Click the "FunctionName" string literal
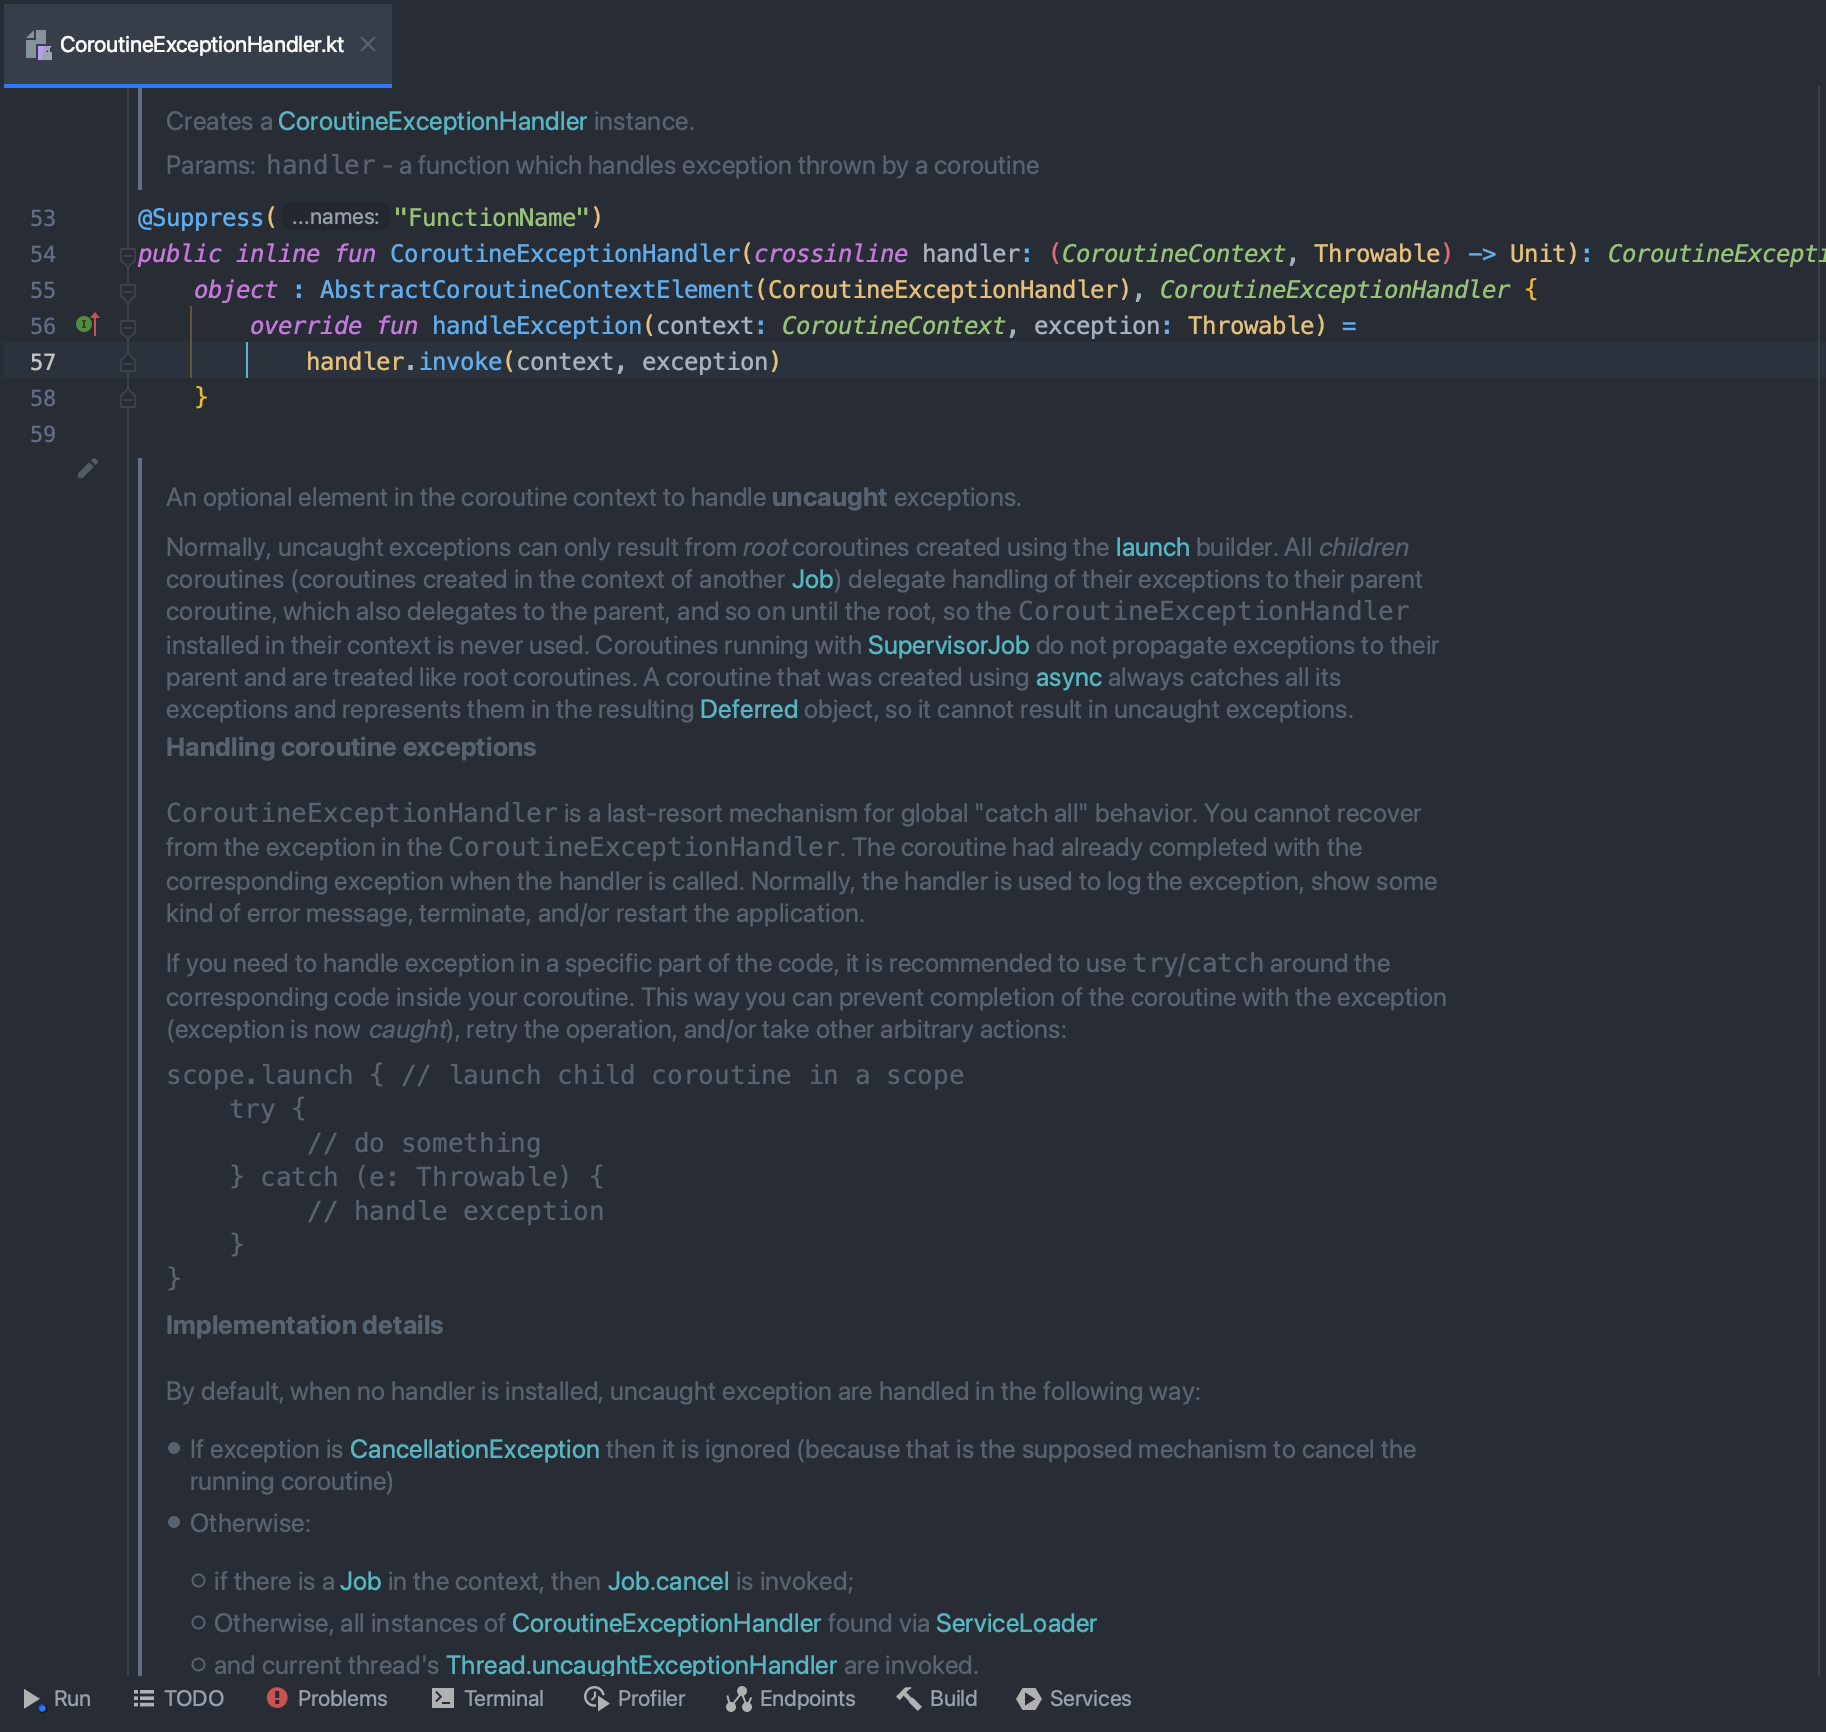The height and width of the screenshot is (1732, 1826). click(x=492, y=217)
